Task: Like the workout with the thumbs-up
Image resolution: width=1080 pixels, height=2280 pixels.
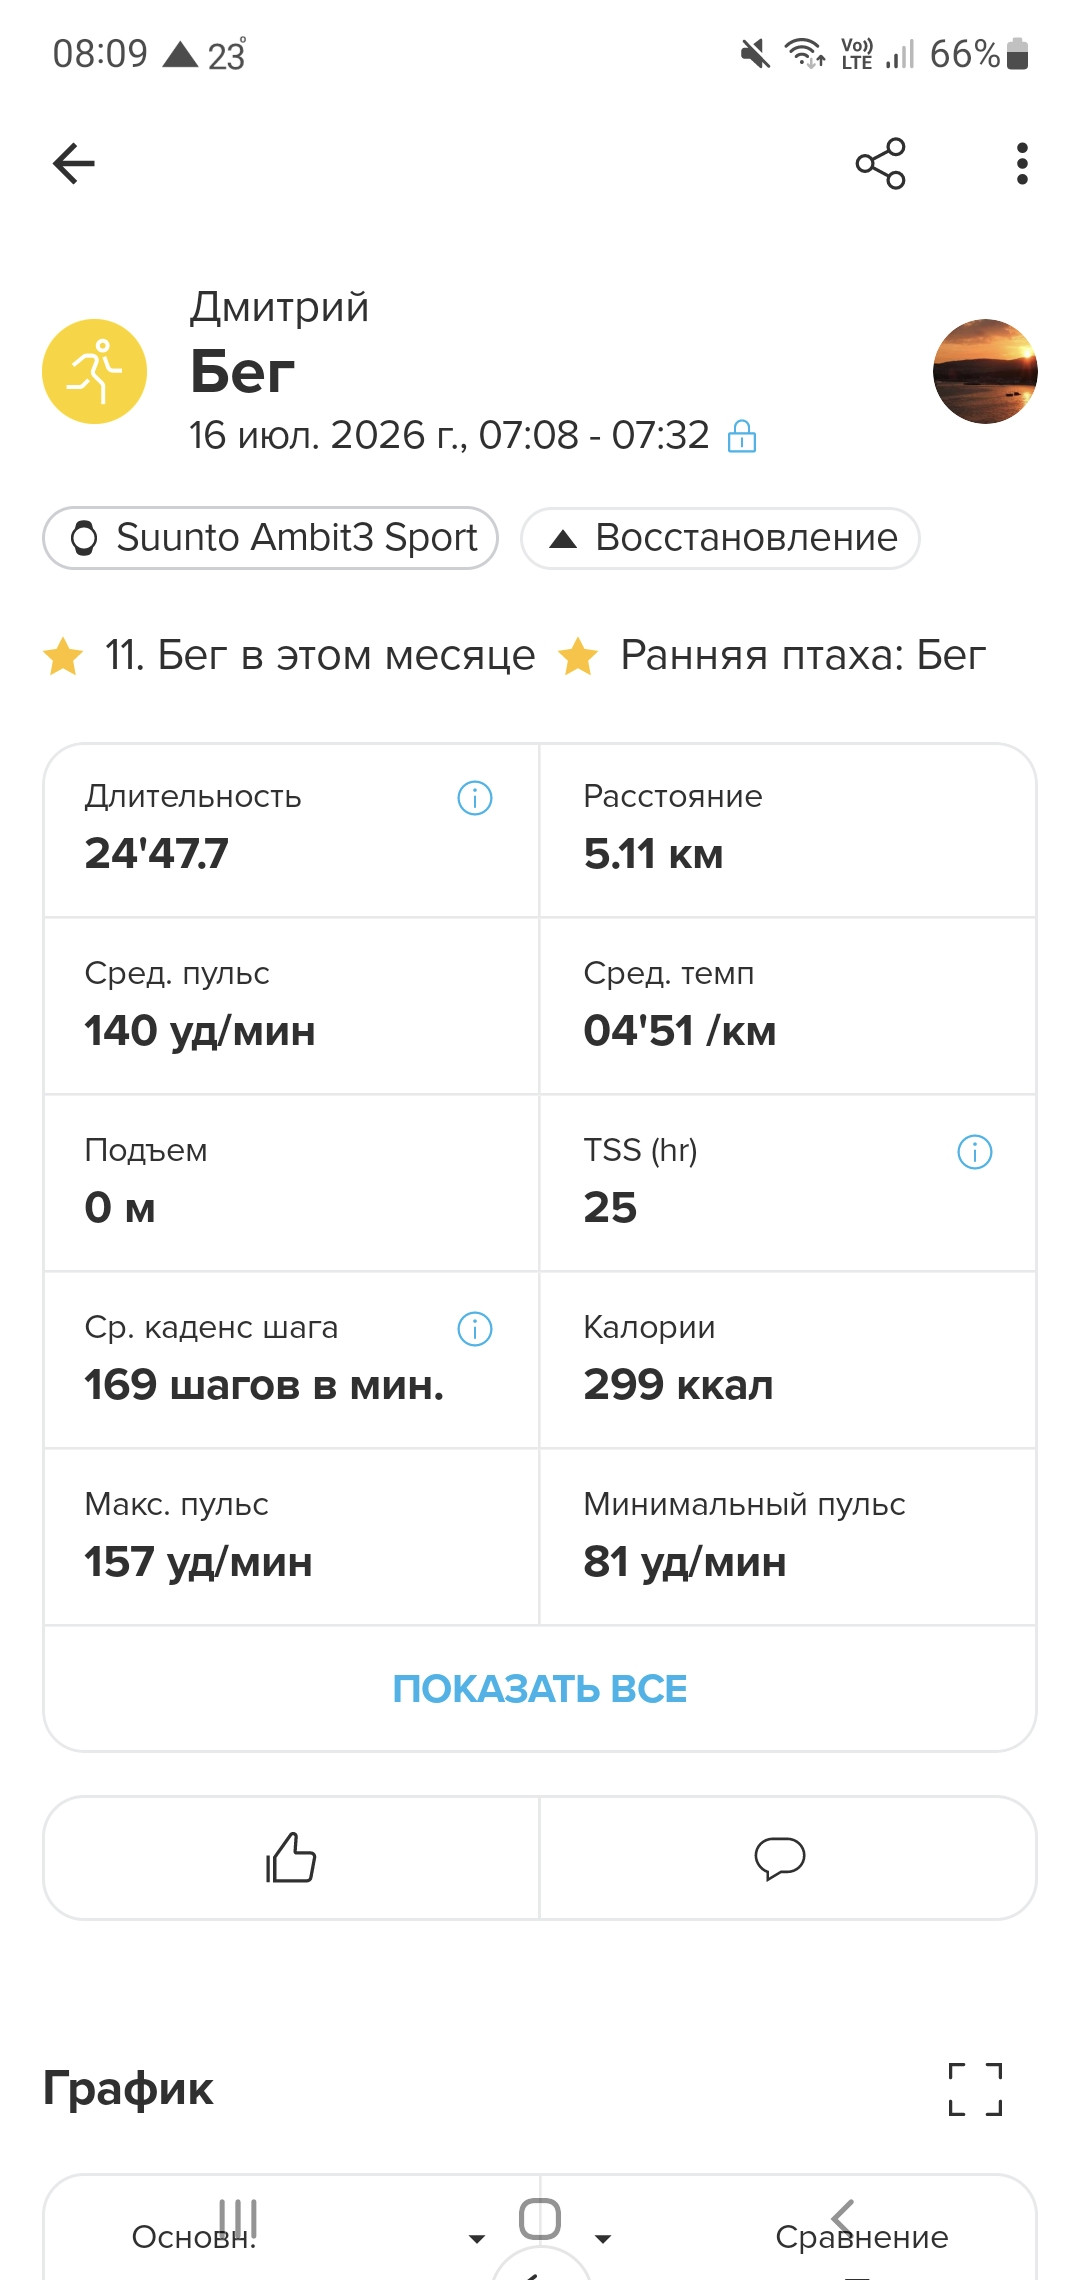Action: 291,1858
